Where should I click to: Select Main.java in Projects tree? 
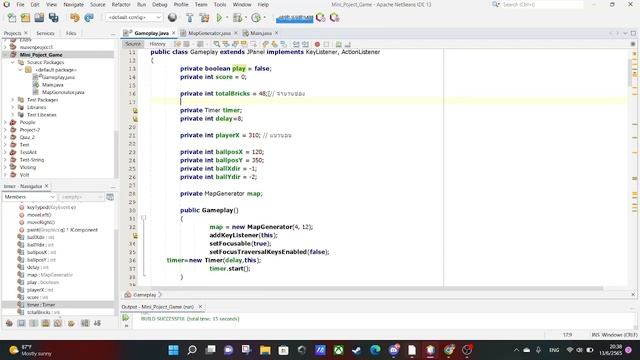pyautogui.click(x=53, y=85)
